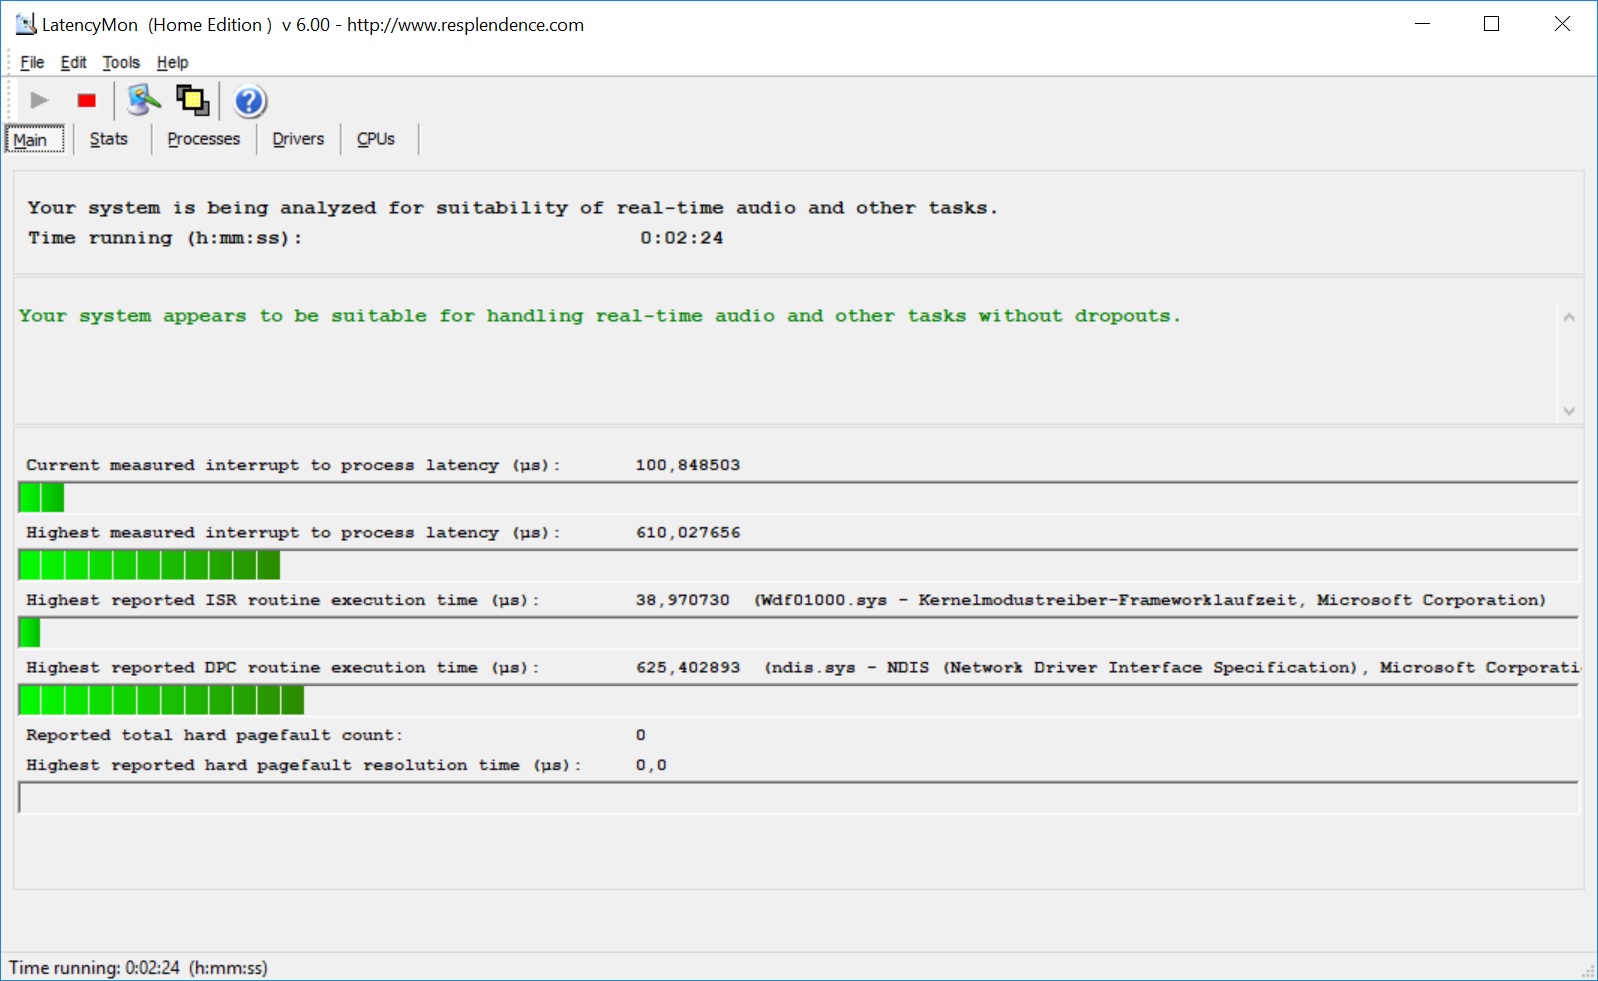Click the 'Your system is being analyzed' text
The height and width of the screenshot is (981, 1598).
coord(512,208)
